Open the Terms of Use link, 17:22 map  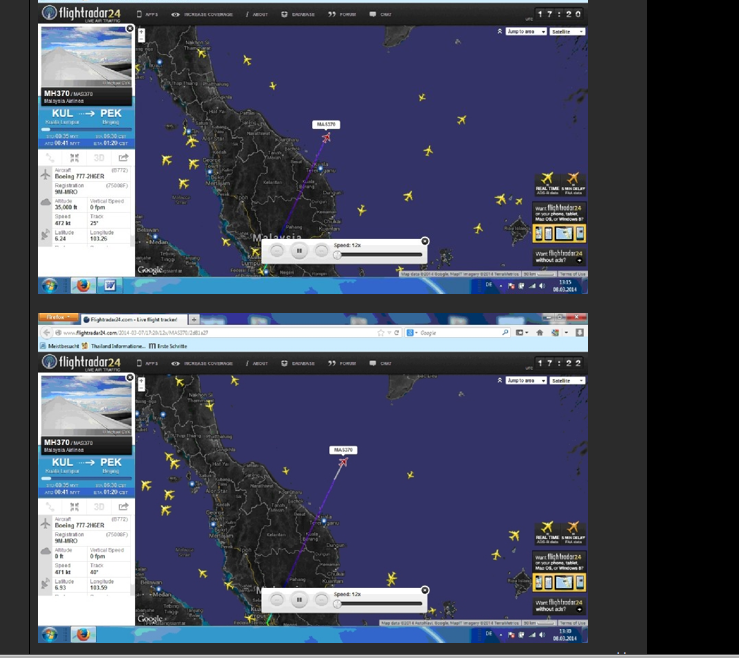pos(573,623)
